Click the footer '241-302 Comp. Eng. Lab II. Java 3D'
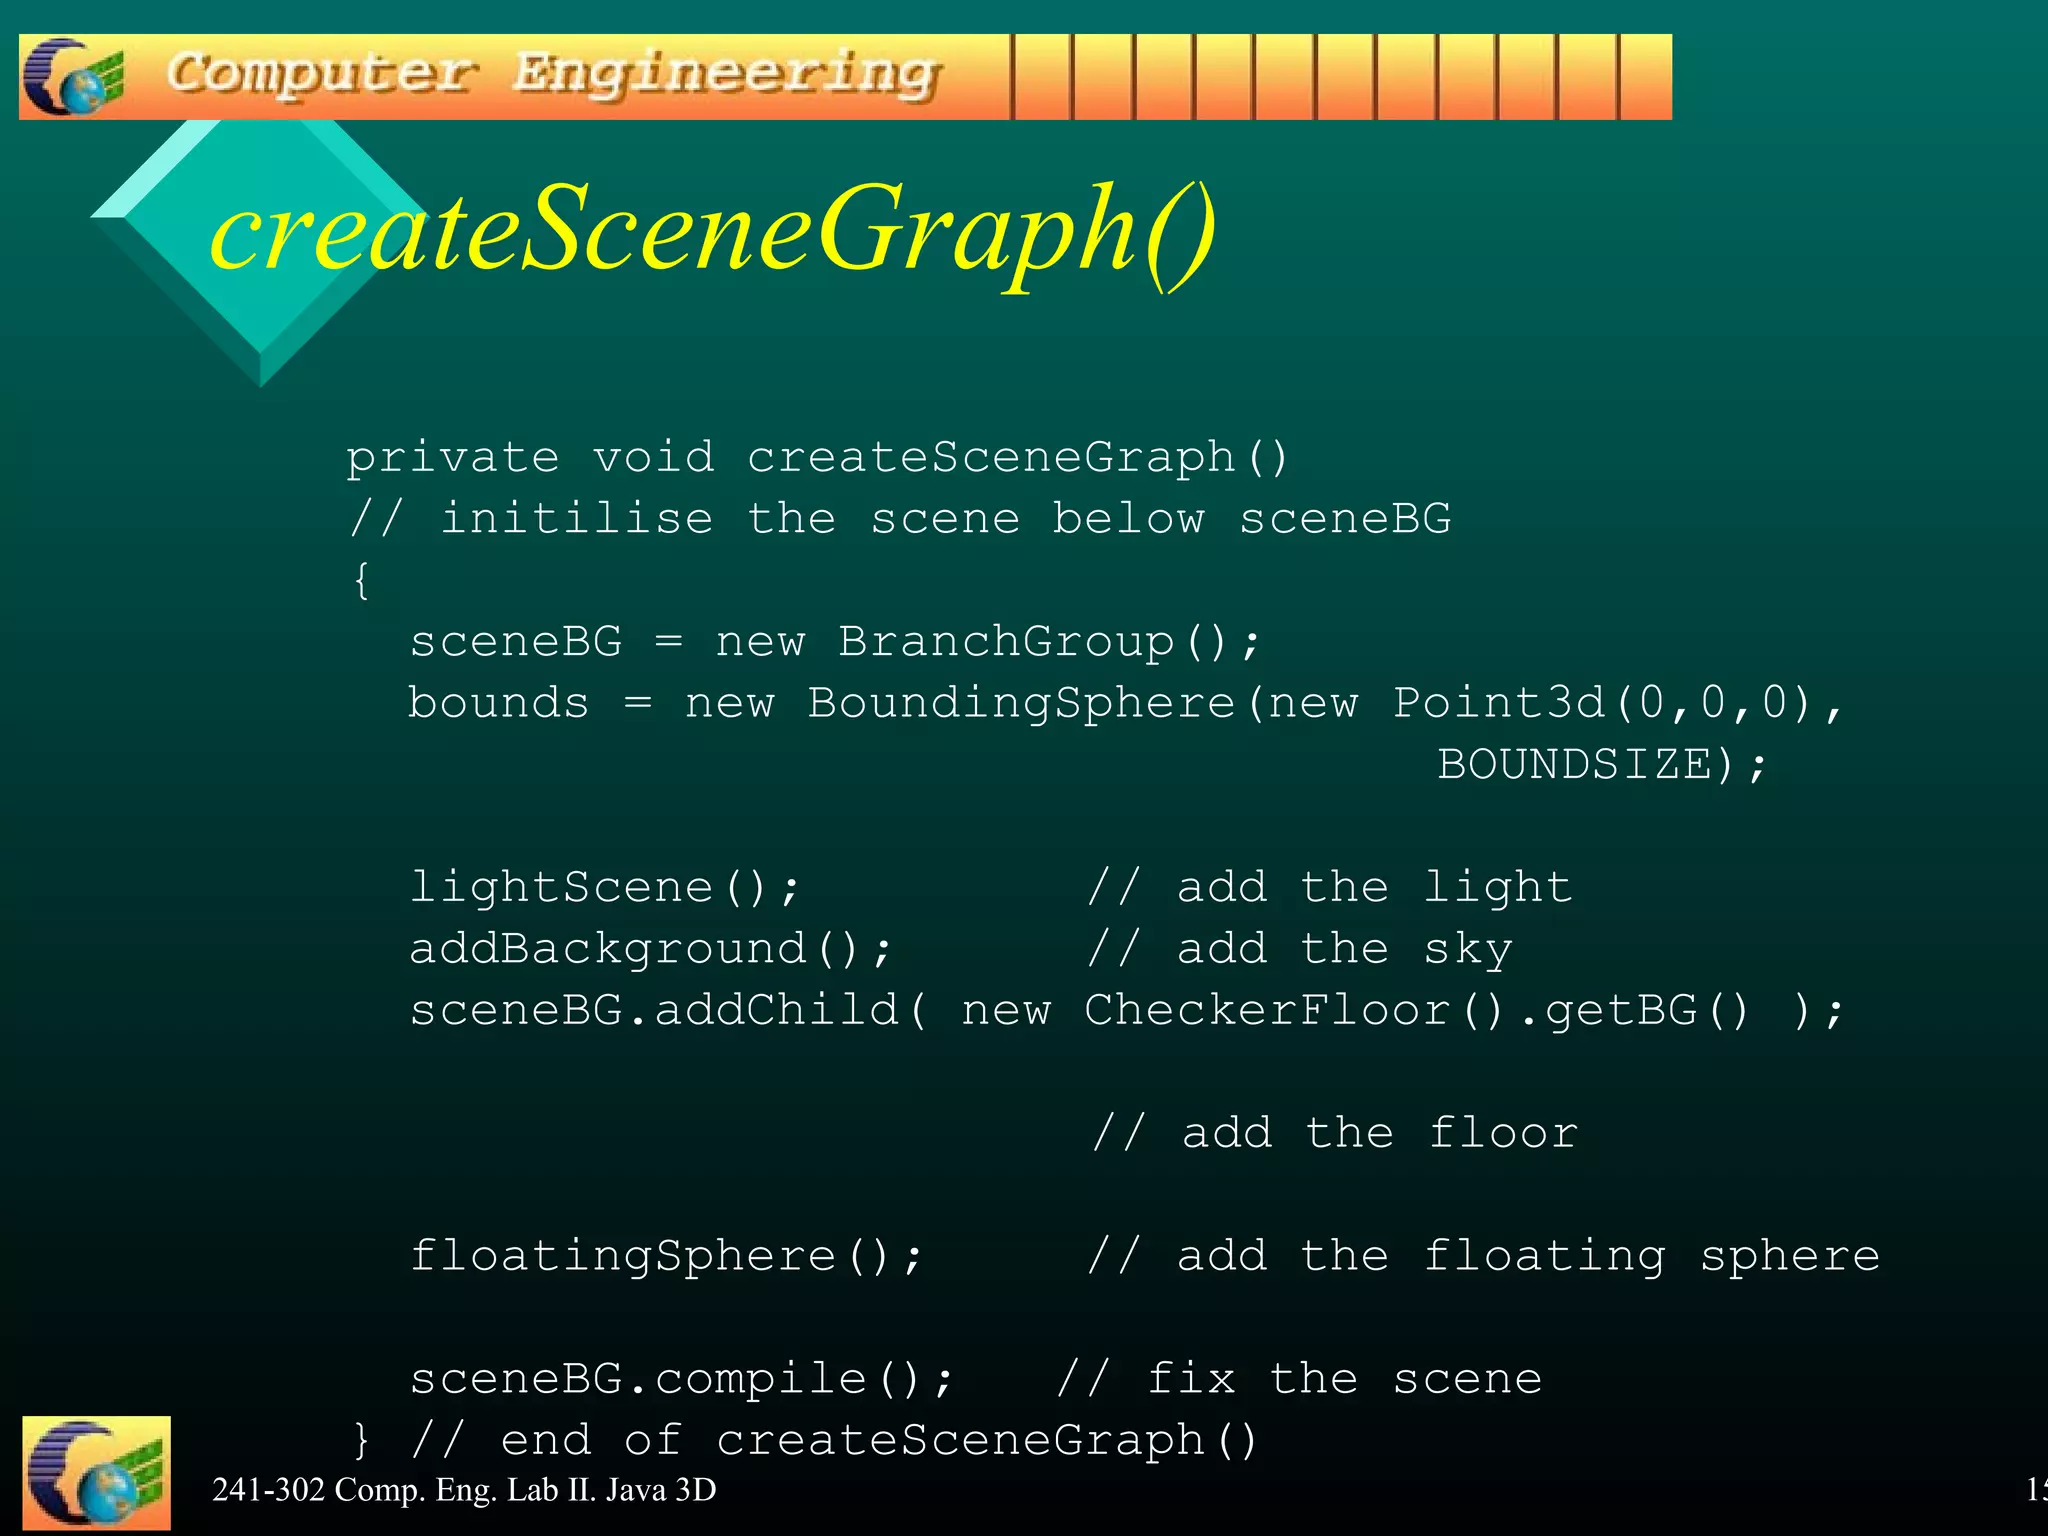Image resolution: width=2048 pixels, height=1536 pixels. pyautogui.click(x=464, y=1490)
